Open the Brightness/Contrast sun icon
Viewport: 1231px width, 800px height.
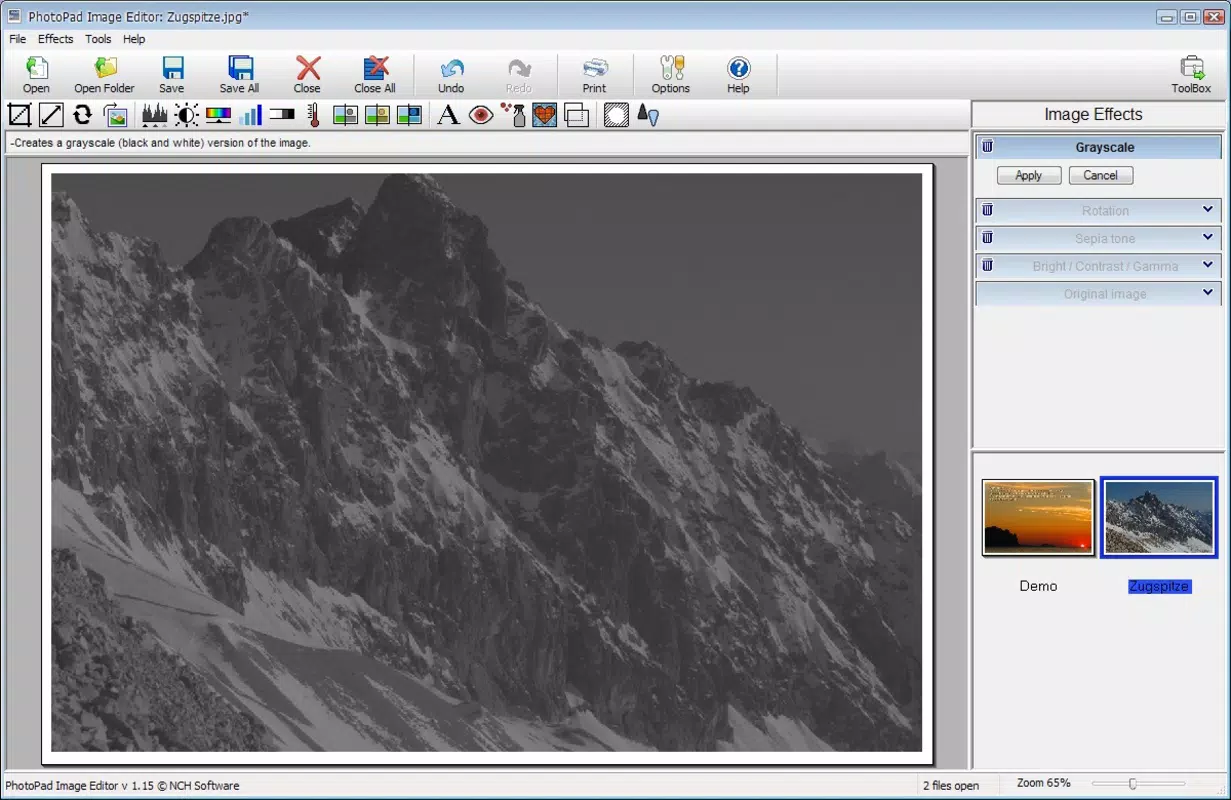click(186, 115)
